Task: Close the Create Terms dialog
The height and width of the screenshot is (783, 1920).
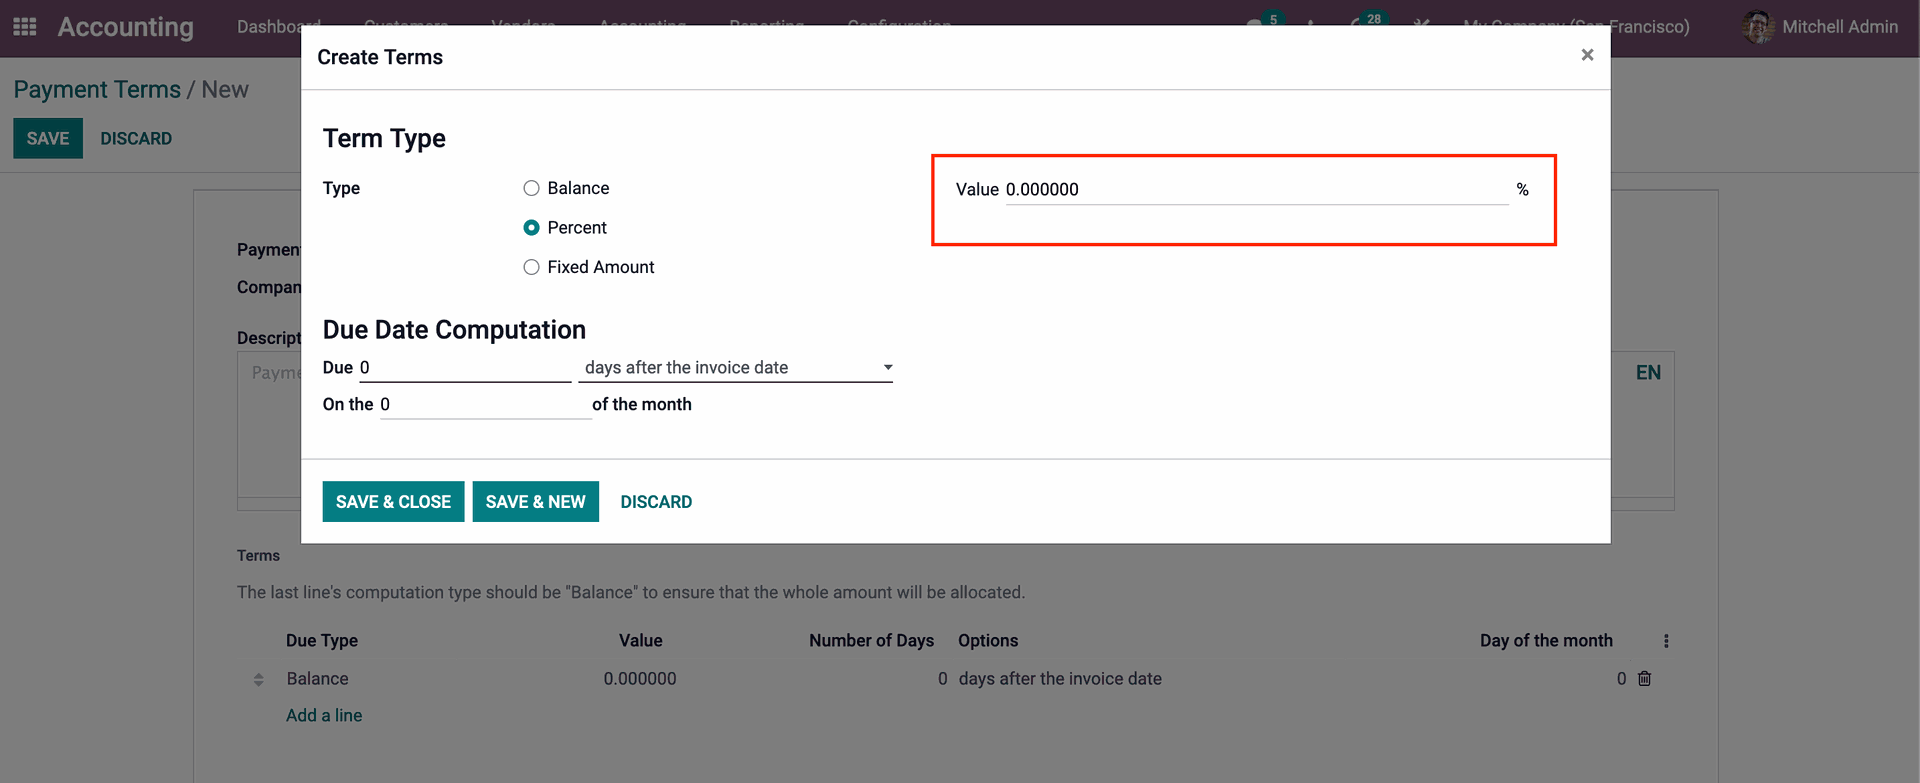Action: pyautogui.click(x=1587, y=55)
